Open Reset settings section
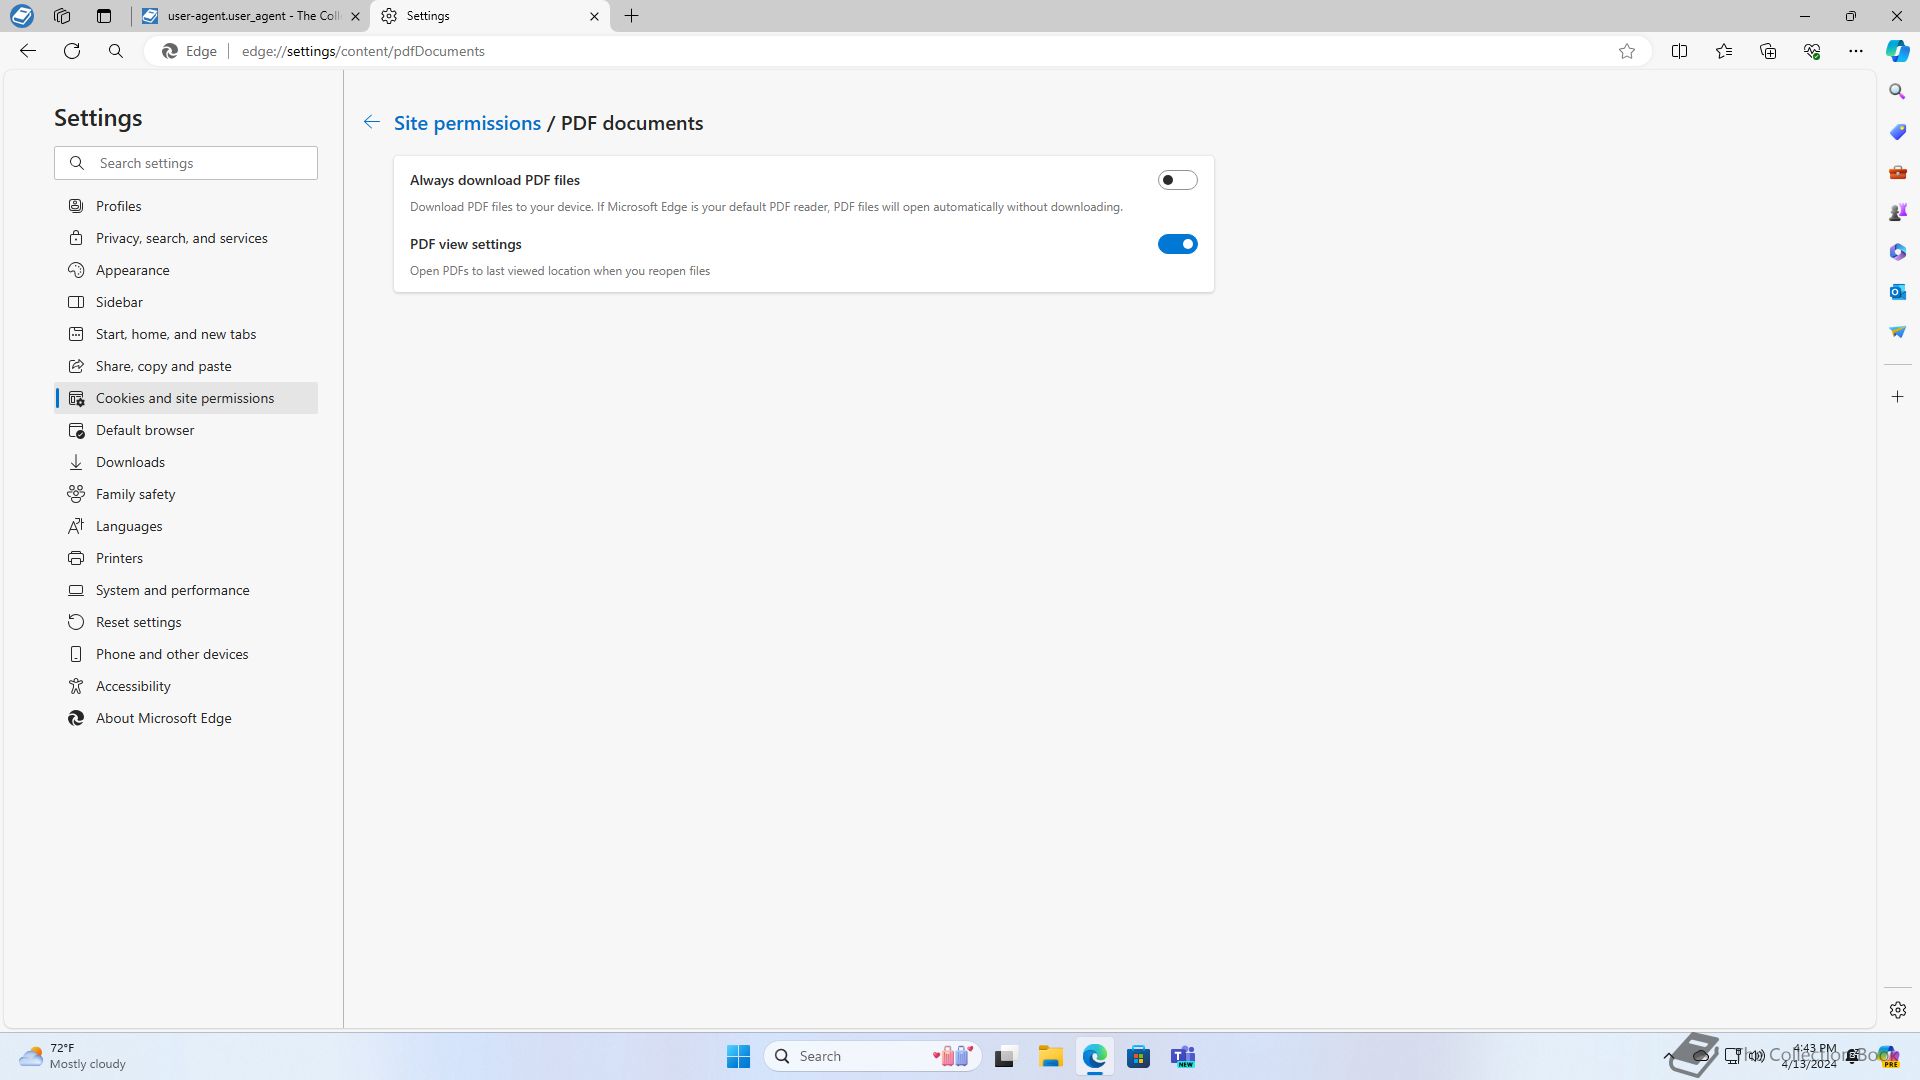 click(x=186, y=622)
